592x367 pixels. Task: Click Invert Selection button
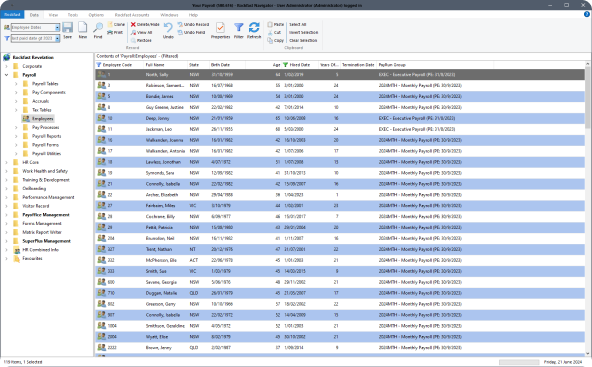tap(303, 32)
